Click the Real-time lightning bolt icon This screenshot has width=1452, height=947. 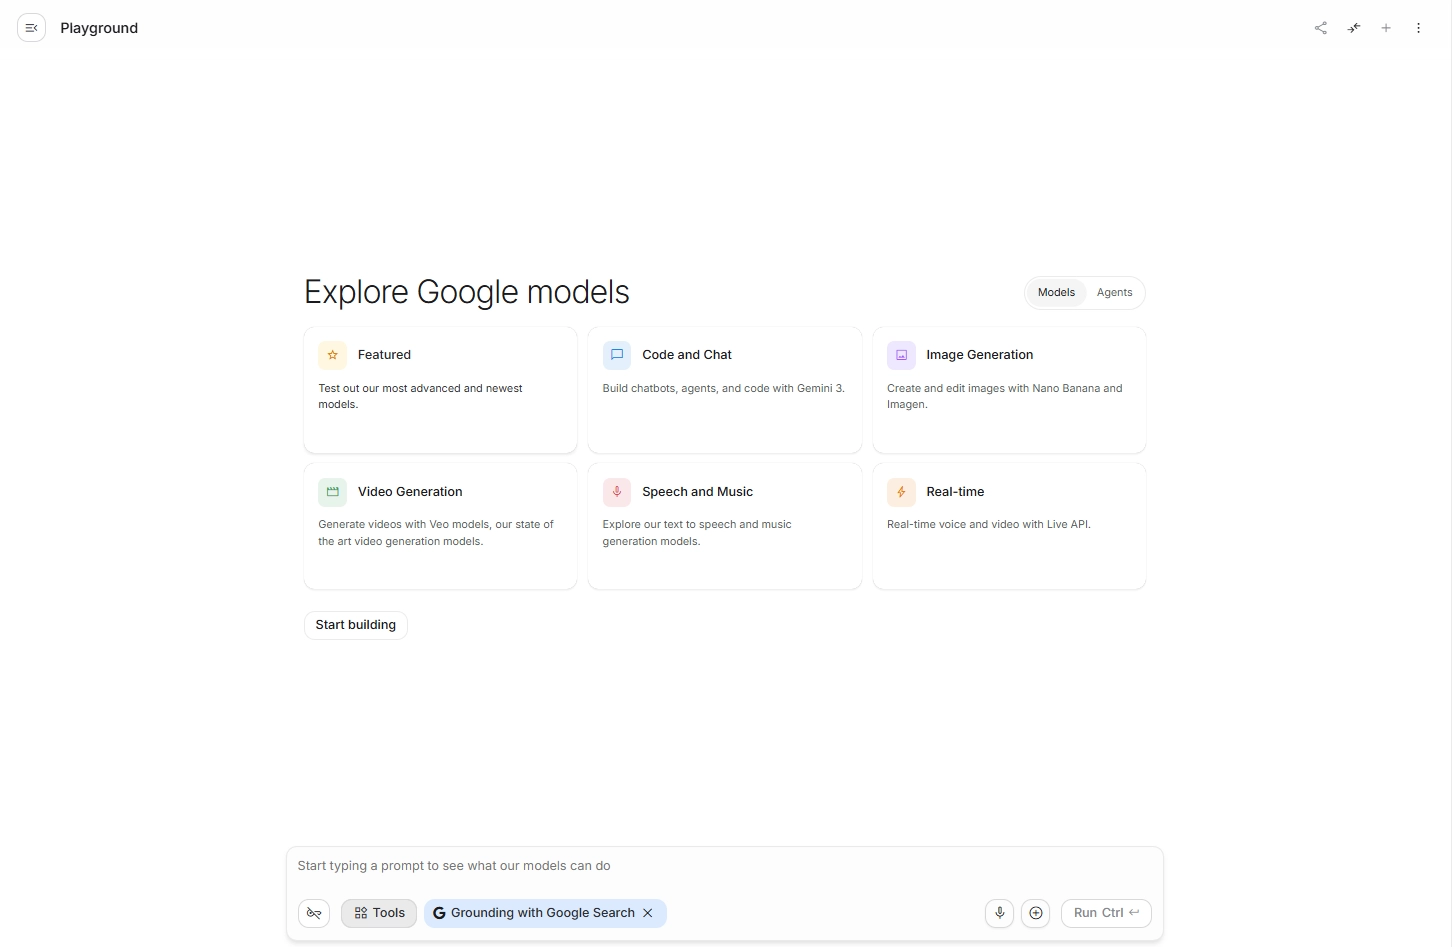point(901,492)
